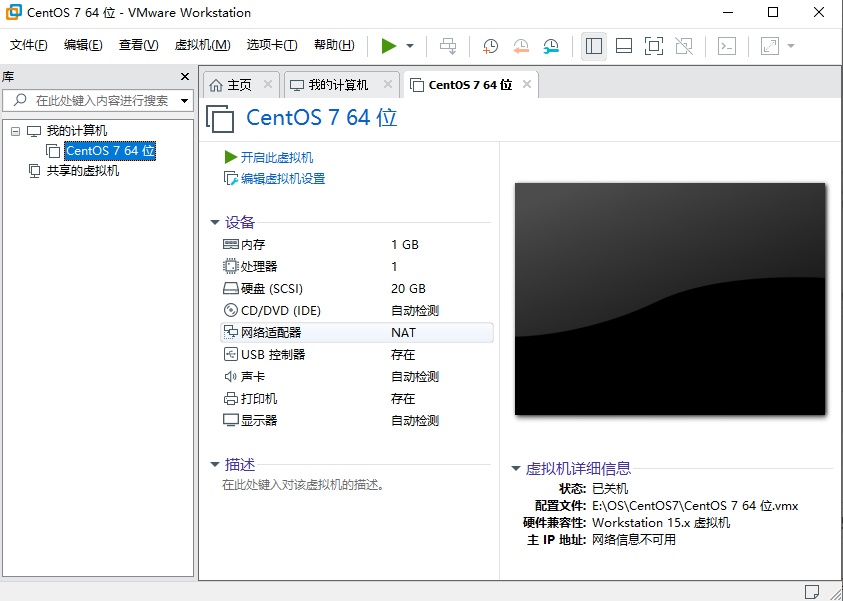The height and width of the screenshot is (601, 843).
Task: Take a snapshot with the clock-plus icon
Action: (x=490, y=46)
